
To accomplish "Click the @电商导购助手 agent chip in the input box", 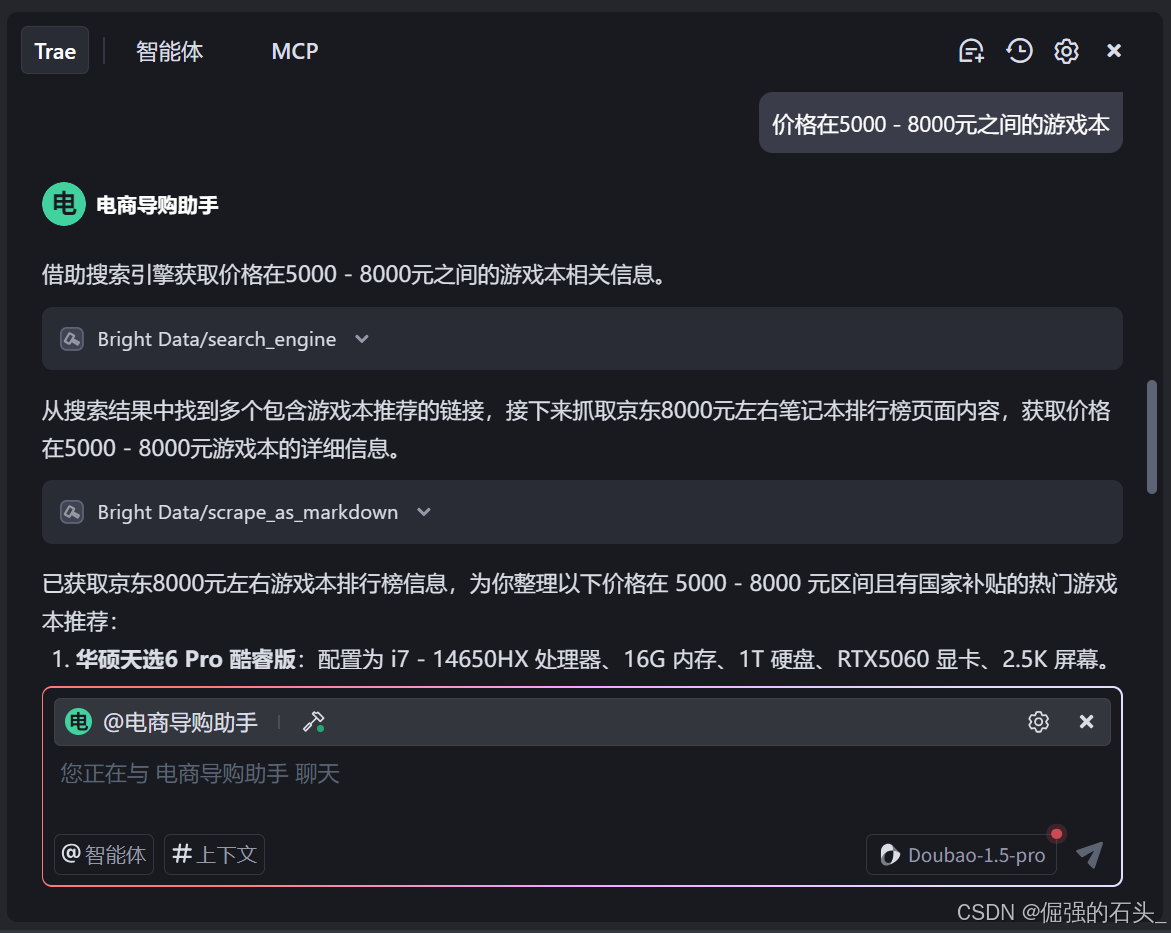I will tap(161, 722).
